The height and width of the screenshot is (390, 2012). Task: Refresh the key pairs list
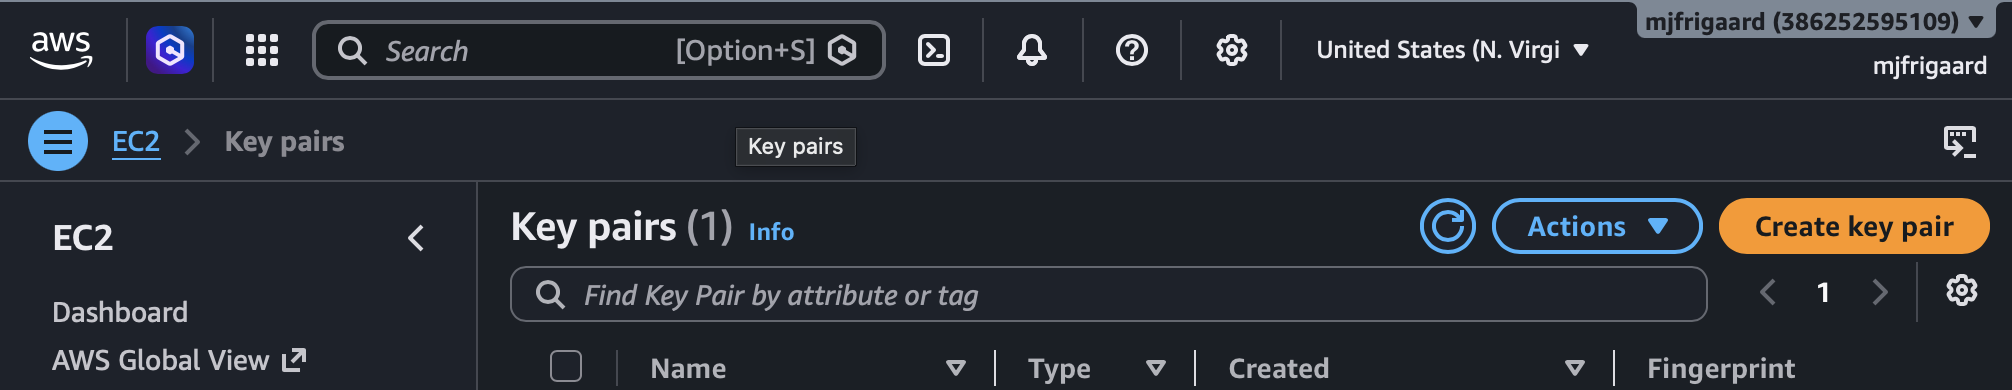tap(1448, 226)
